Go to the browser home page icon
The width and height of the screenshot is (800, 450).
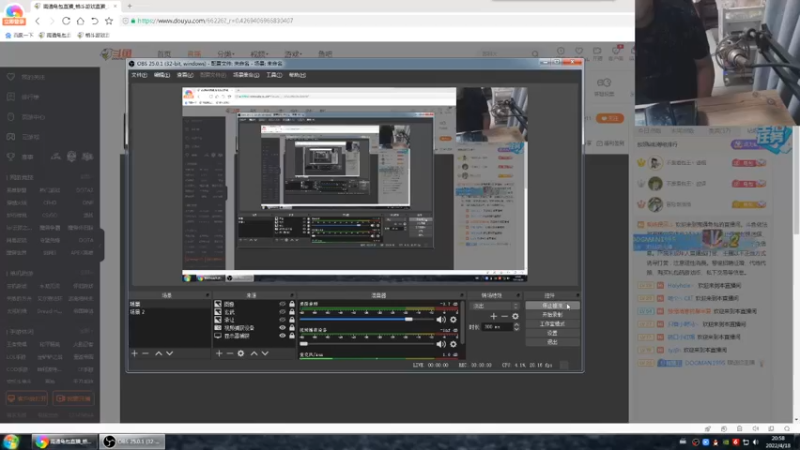(x=80, y=21)
